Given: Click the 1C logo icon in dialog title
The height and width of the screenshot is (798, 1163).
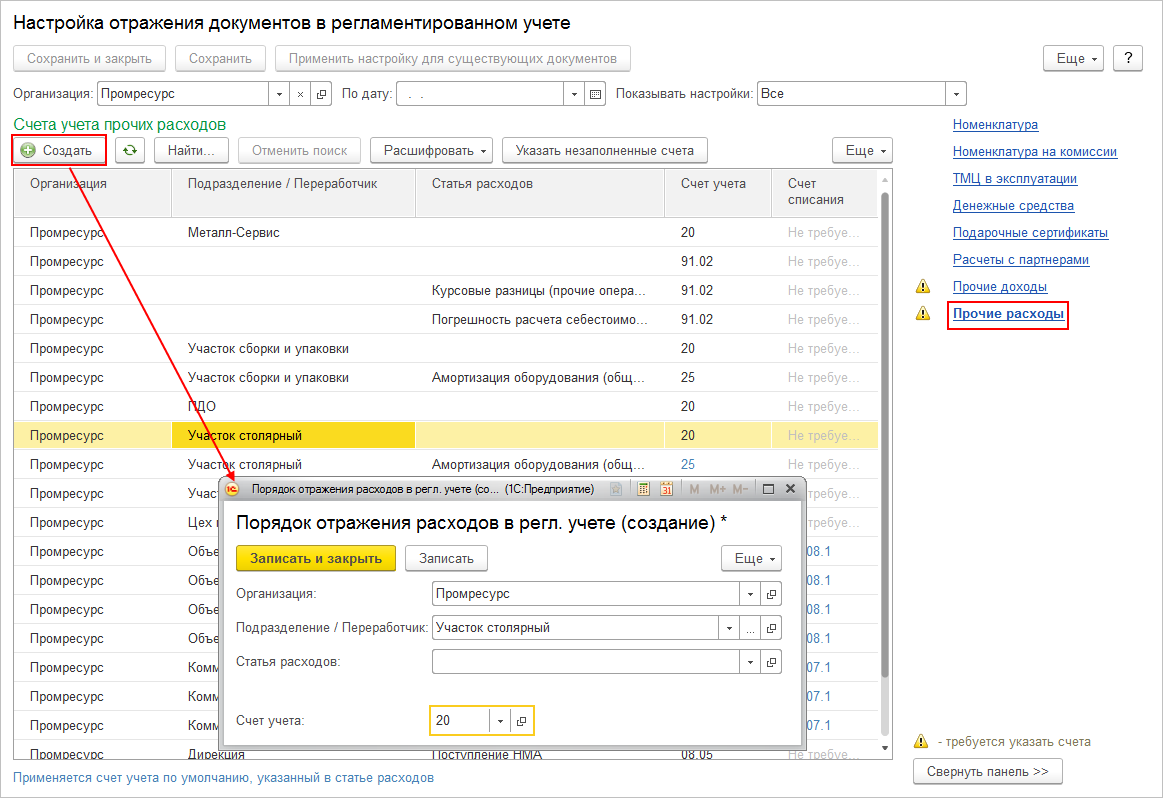Looking at the screenshot, I should click(x=232, y=489).
